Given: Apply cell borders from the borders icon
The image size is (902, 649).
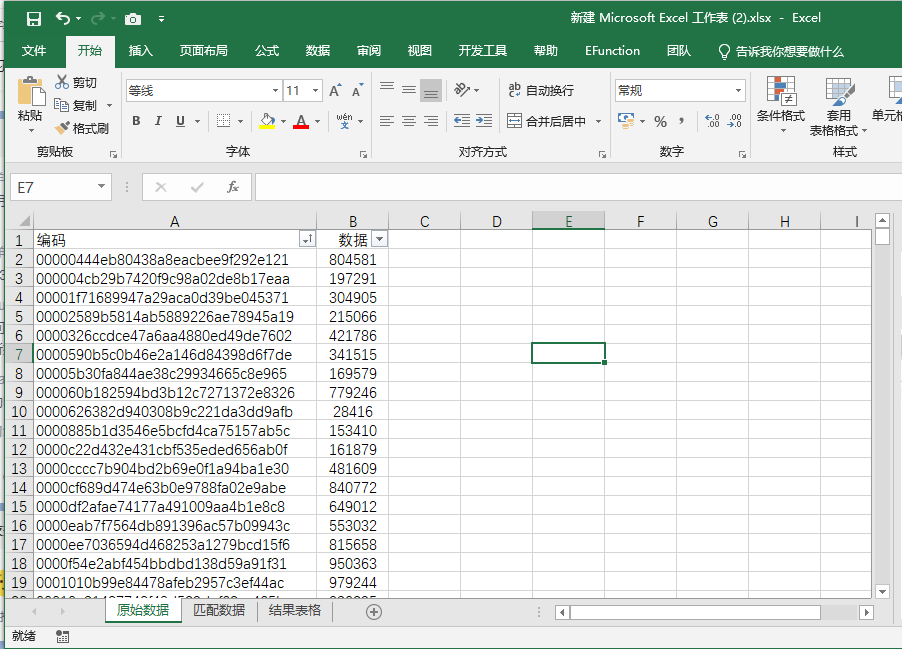Looking at the screenshot, I should pos(223,121).
